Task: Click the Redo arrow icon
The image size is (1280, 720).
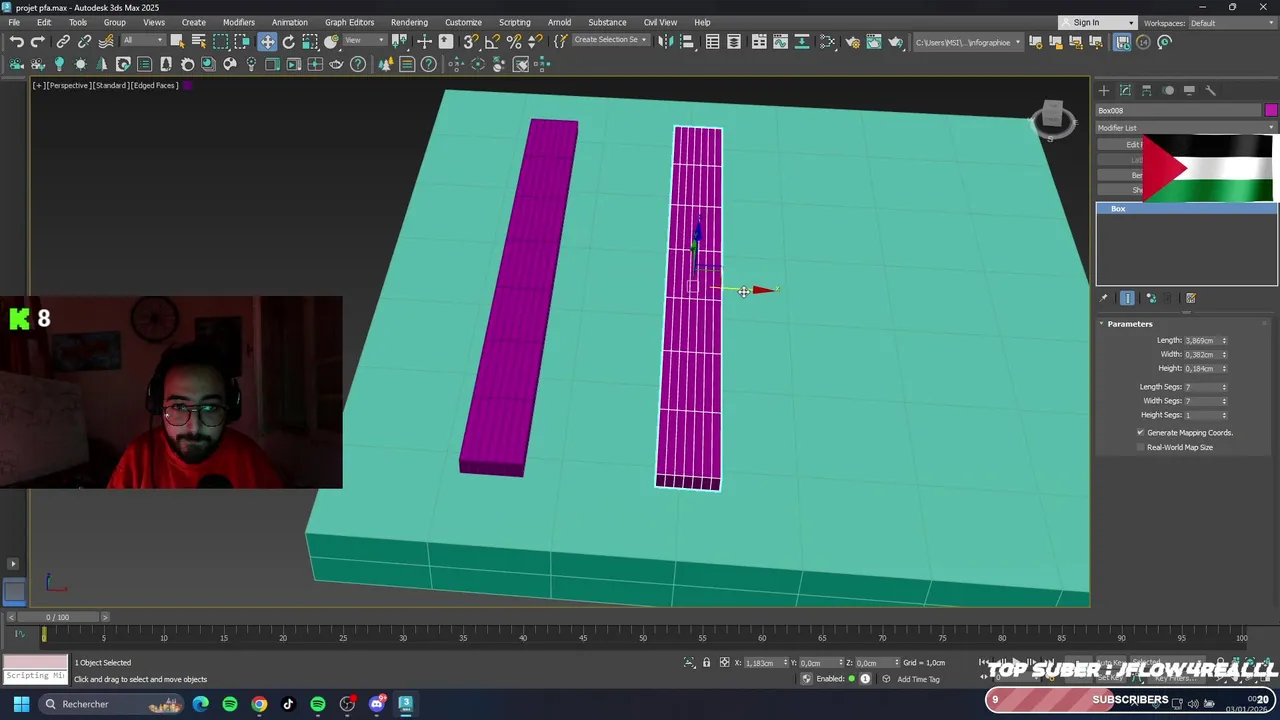Action: point(38,41)
